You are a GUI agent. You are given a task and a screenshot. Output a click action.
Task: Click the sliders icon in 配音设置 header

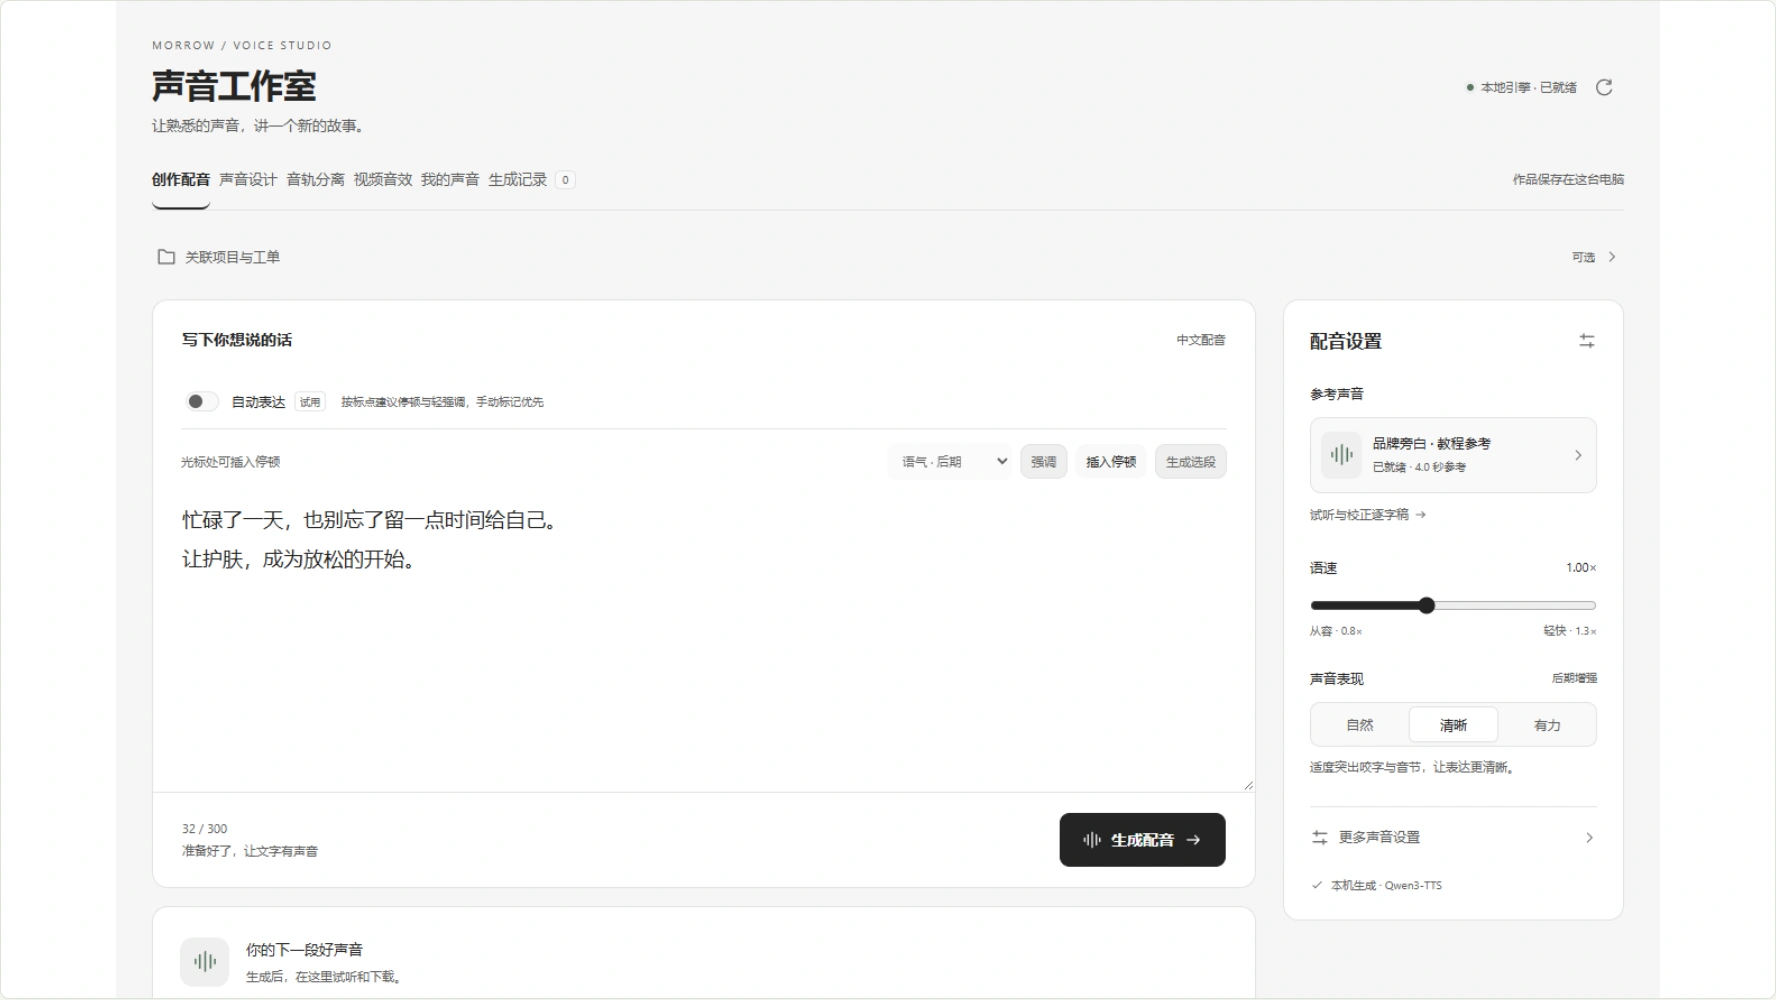(1586, 341)
